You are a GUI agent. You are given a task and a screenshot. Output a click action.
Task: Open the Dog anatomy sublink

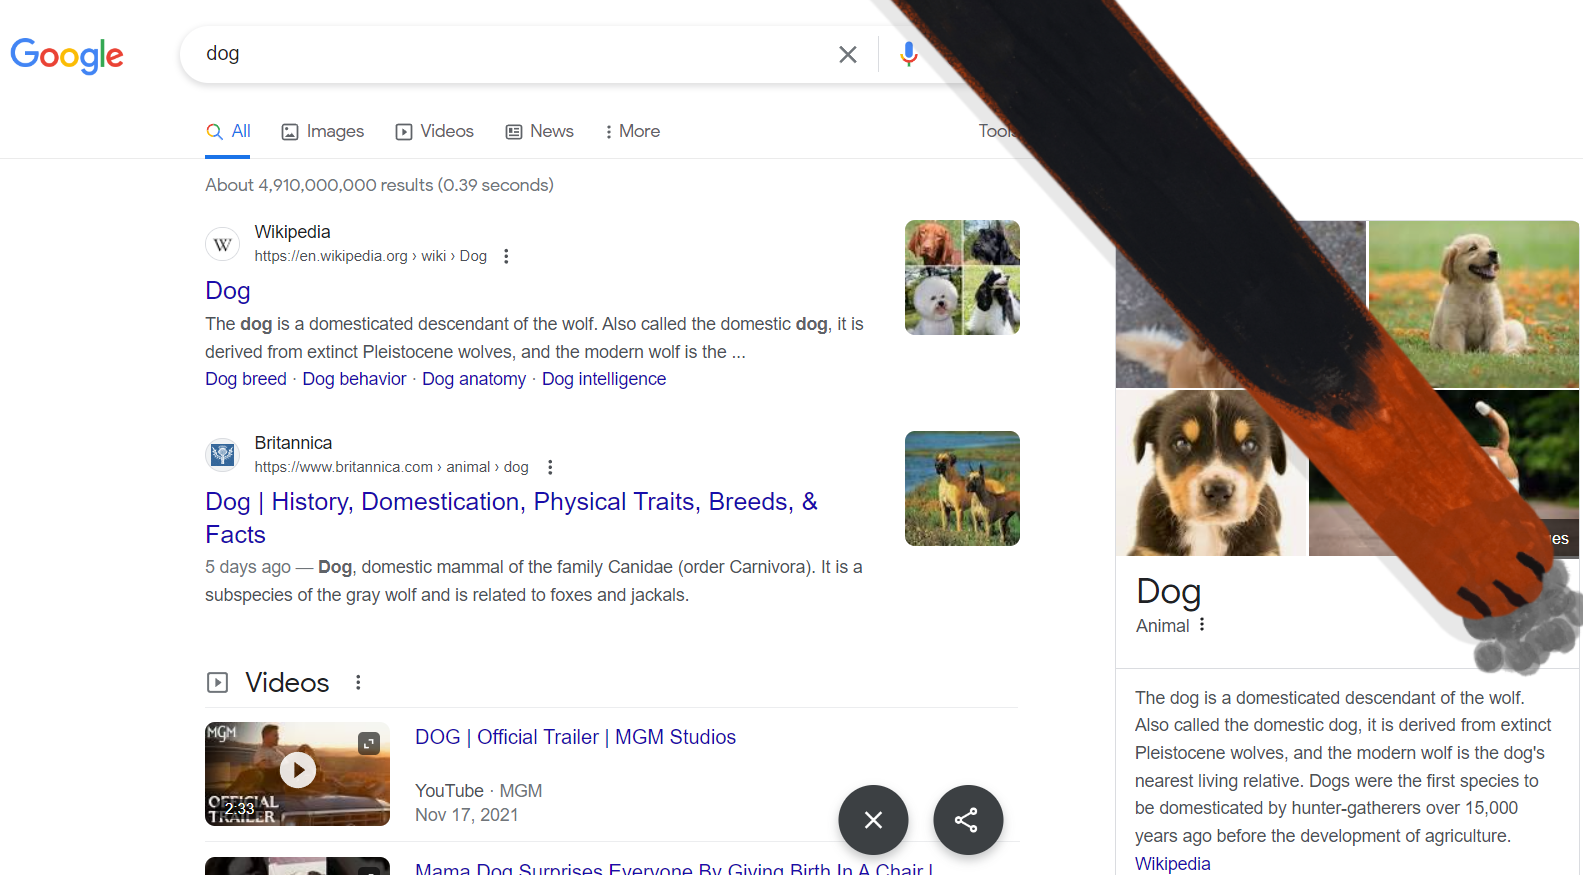click(474, 379)
